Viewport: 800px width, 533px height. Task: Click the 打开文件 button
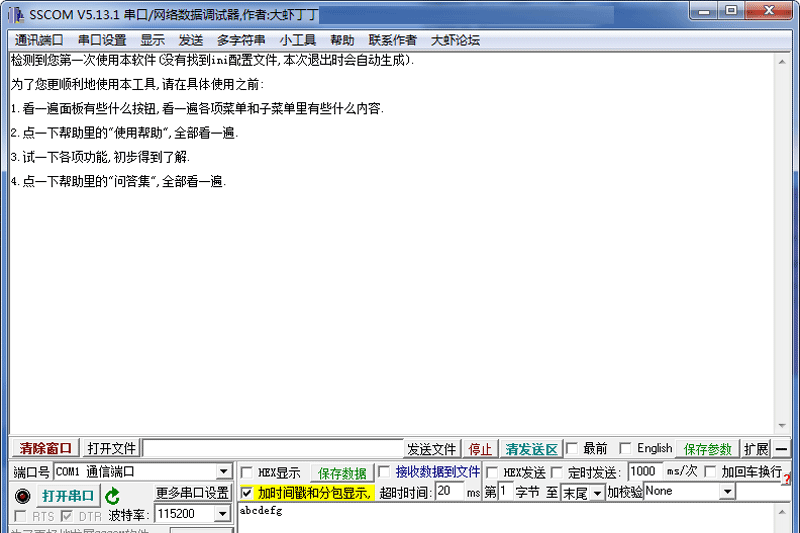click(x=111, y=448)
